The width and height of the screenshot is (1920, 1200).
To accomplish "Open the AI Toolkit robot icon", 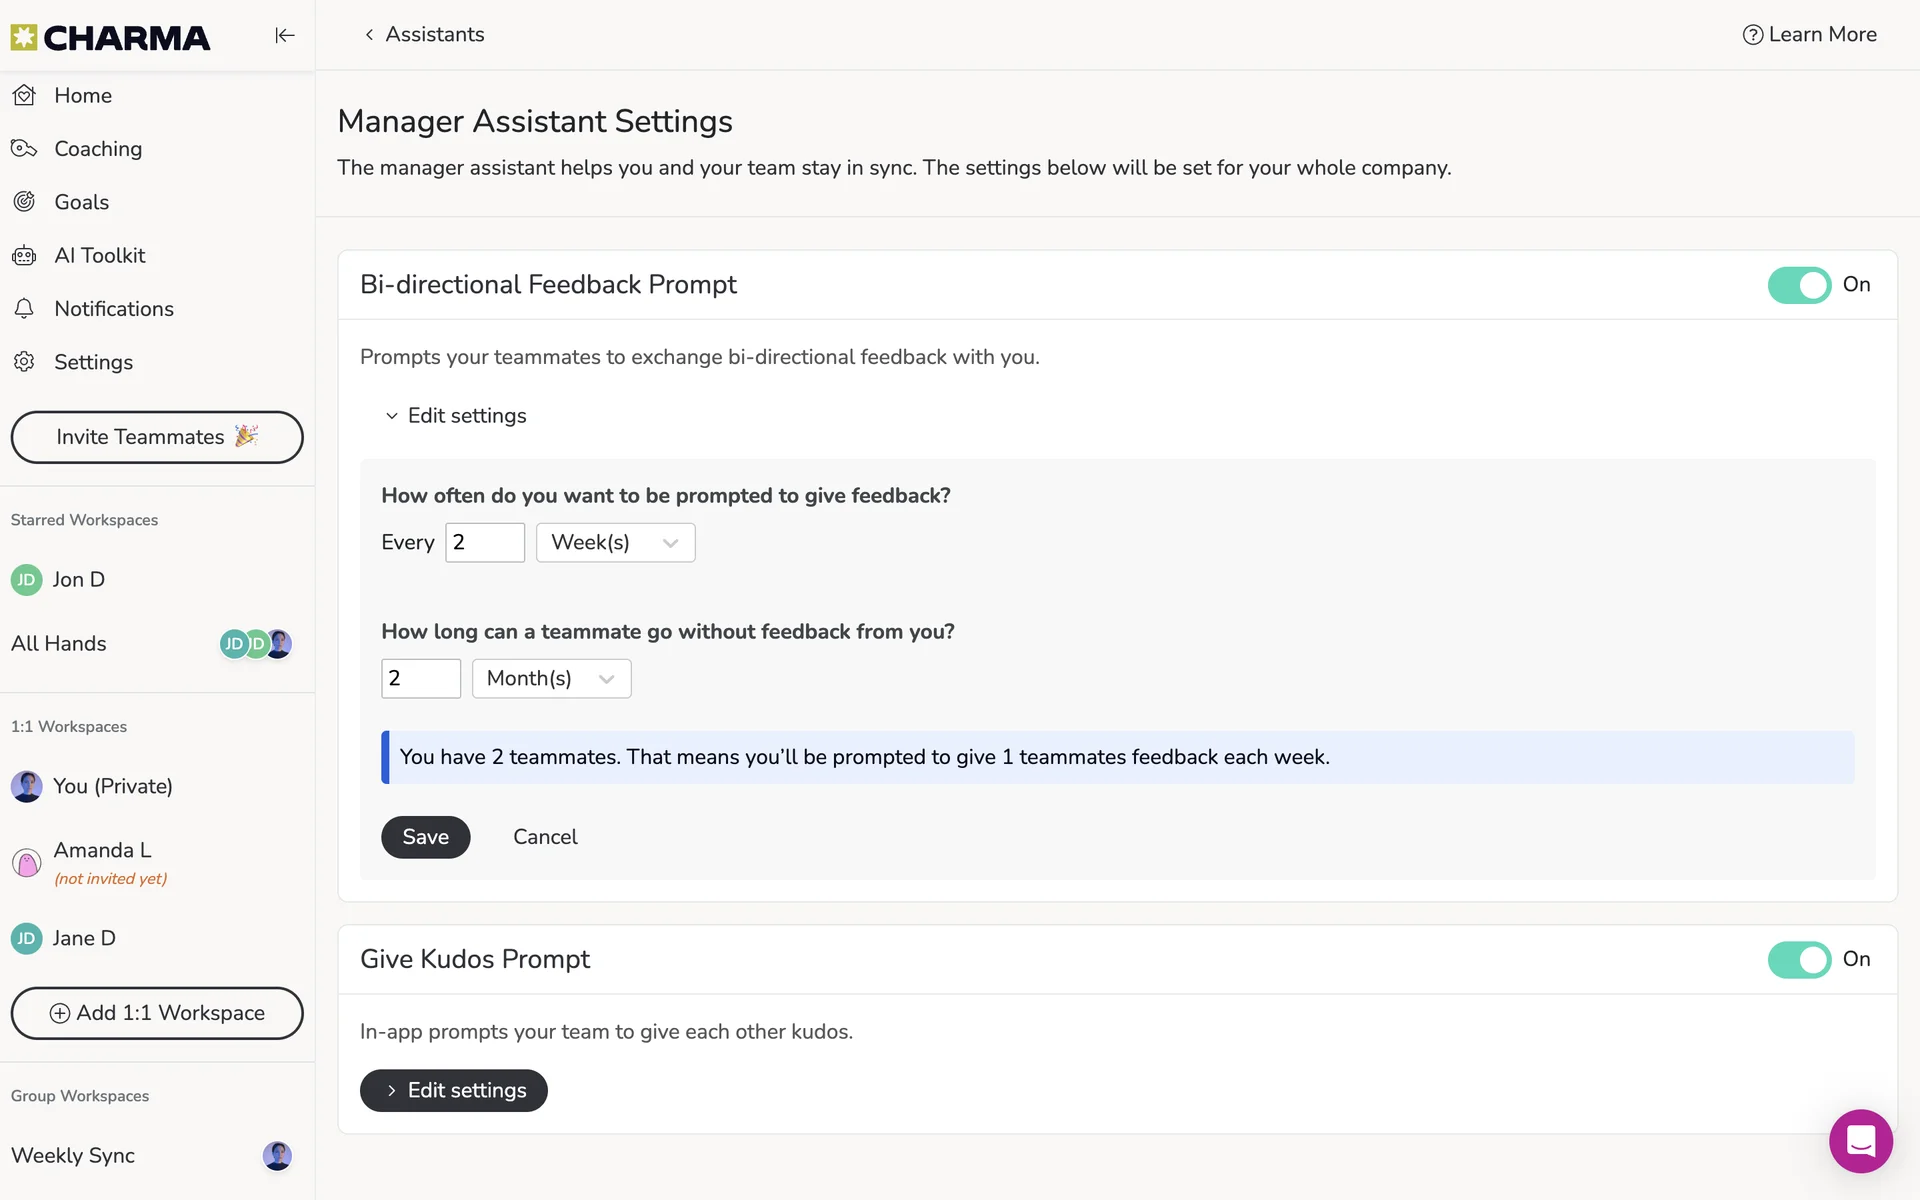I will click(25, 256).
